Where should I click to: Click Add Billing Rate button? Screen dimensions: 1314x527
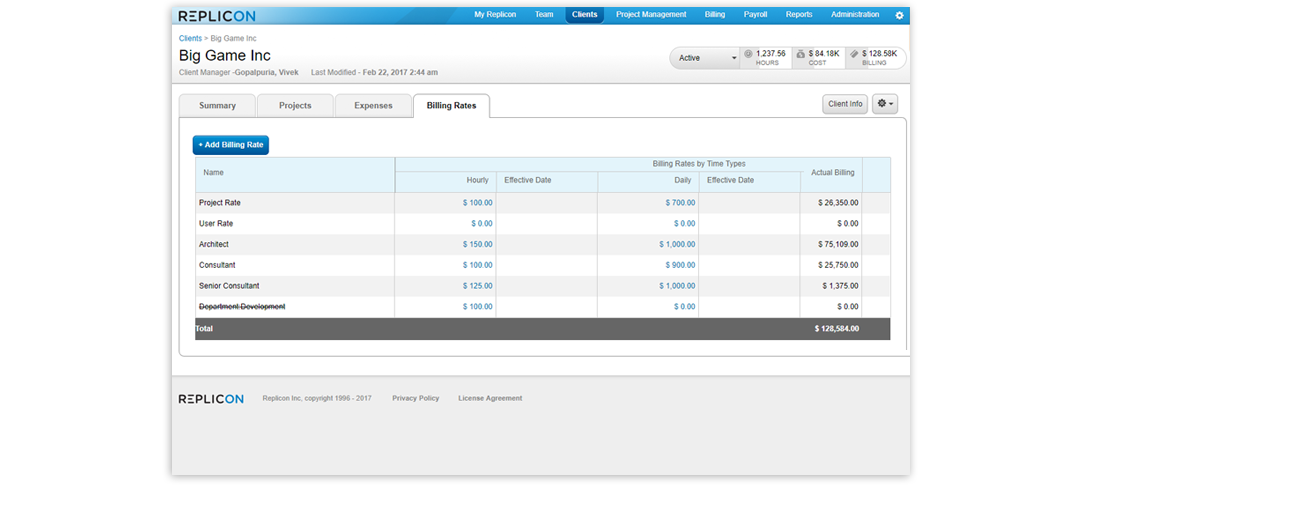click(x=231, y=145)
